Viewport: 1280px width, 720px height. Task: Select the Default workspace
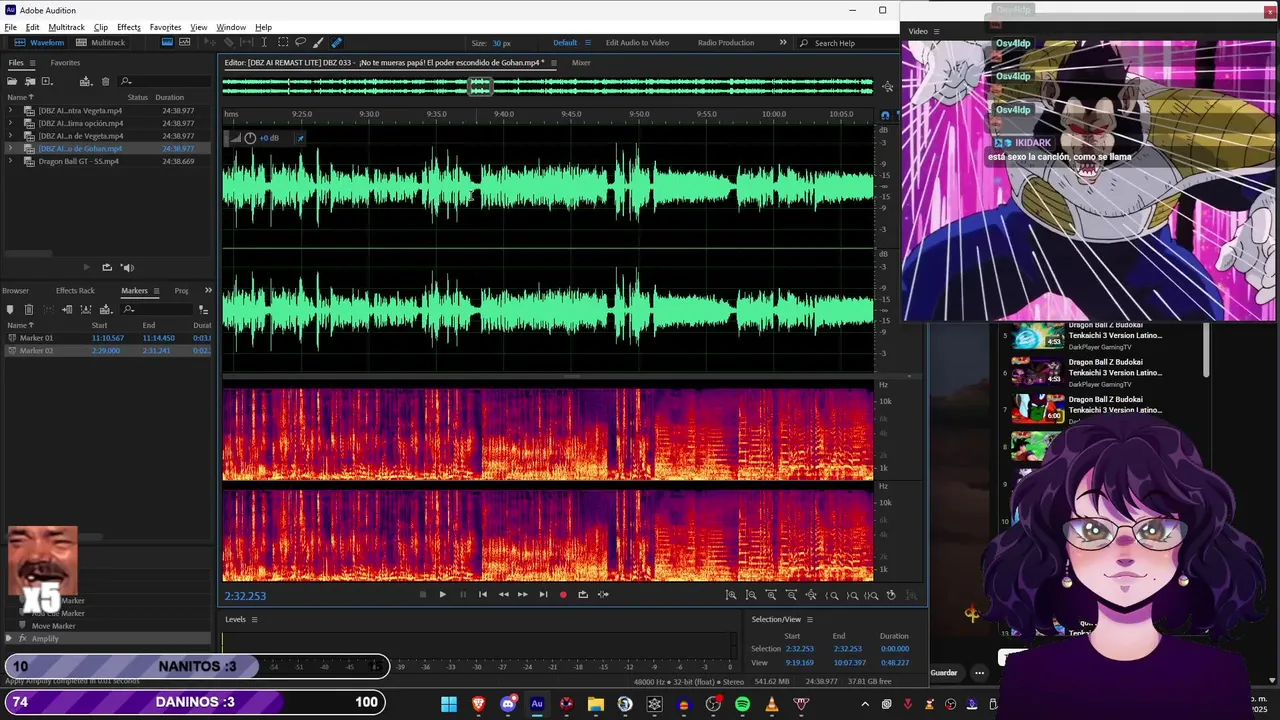click(x=565, y=43)
